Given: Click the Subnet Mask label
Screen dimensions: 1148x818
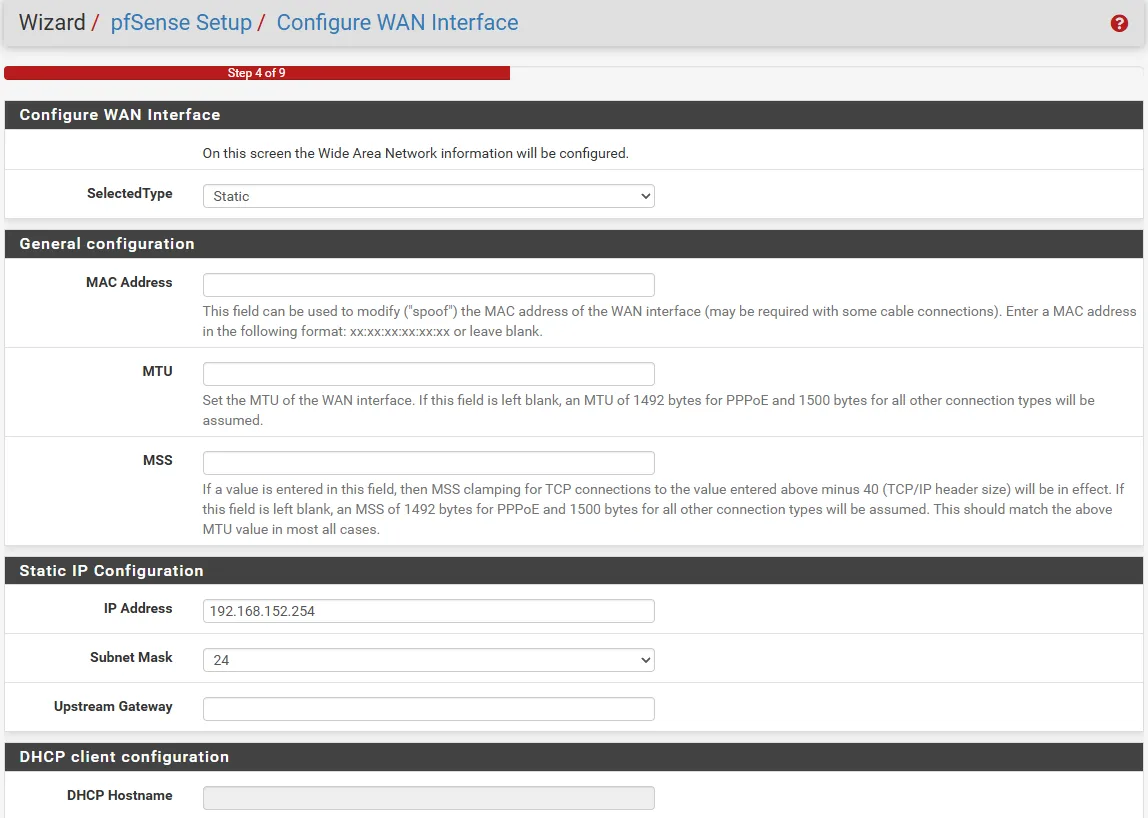Looking at the screenshot, I should pos(131,657).
